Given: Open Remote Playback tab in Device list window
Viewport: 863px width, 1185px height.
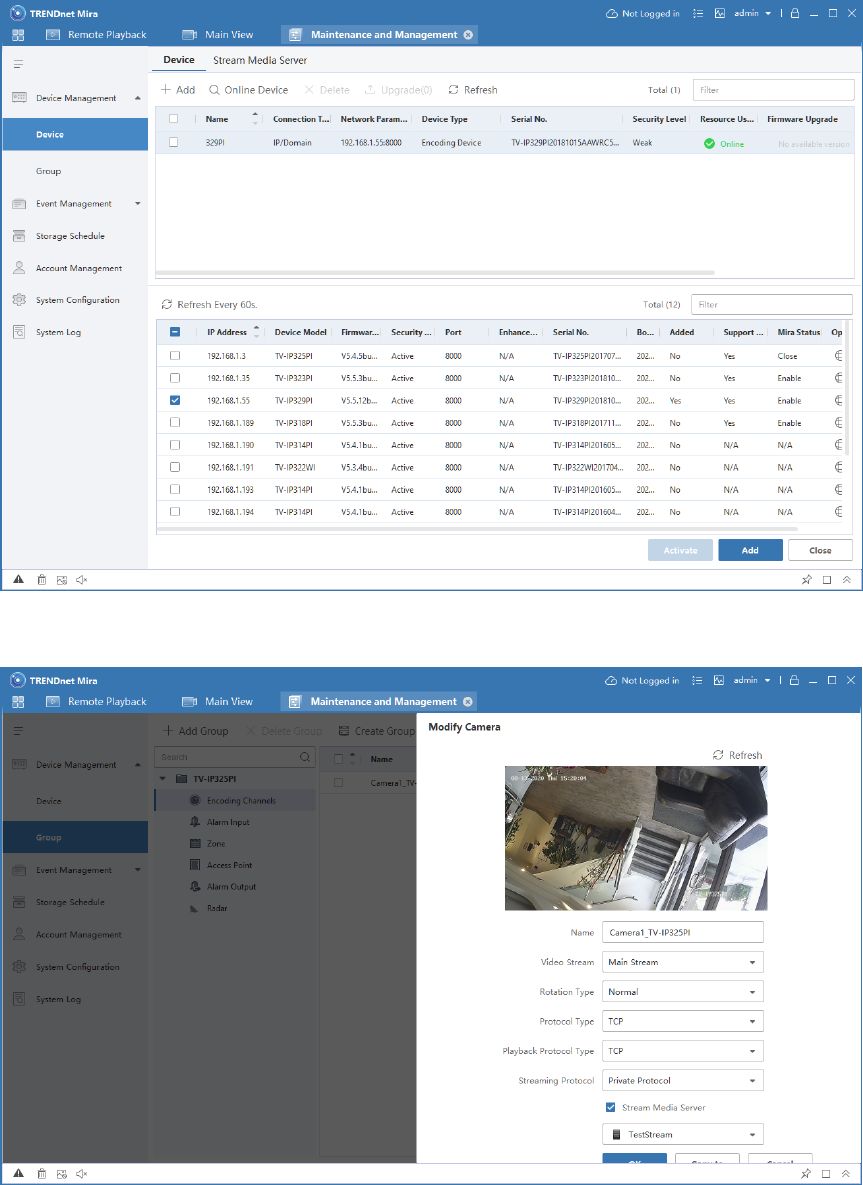Looking at the screenshot, I should (x=96, y=35).
